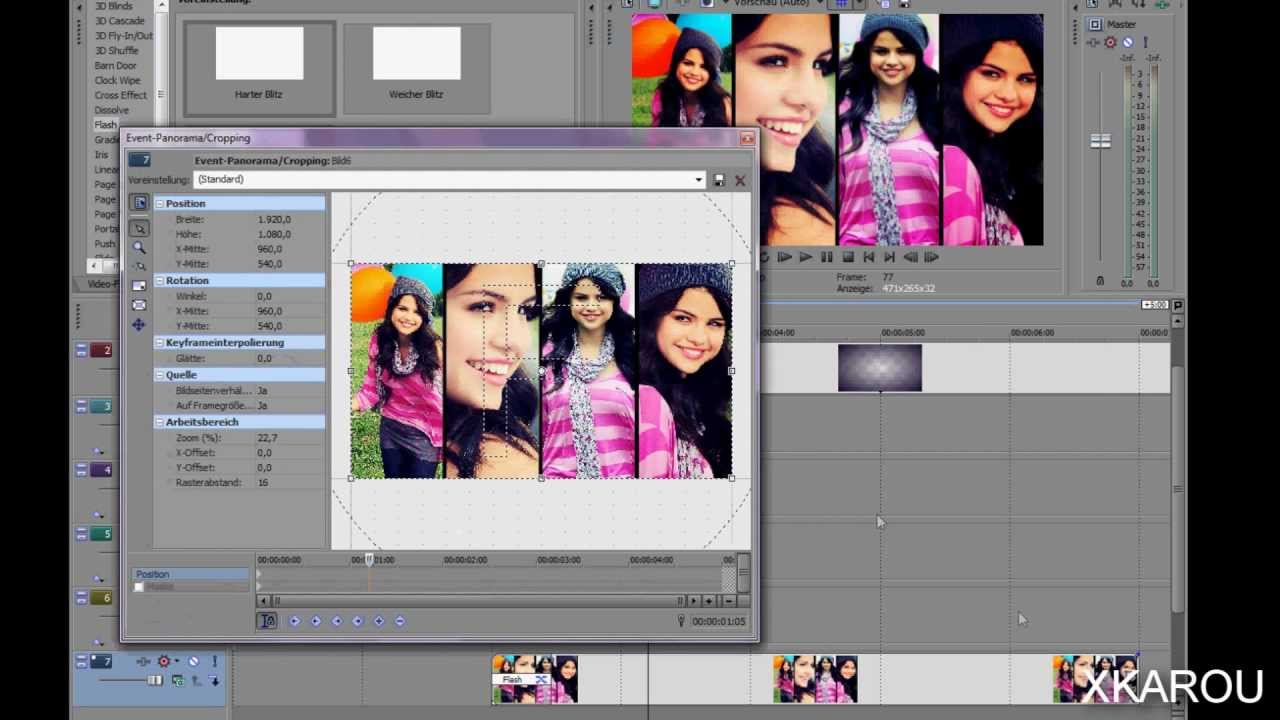Select Clock Wipe transition category
Image resolution: width=1280 pixels, height=720 pixels.
pos(117,80)
